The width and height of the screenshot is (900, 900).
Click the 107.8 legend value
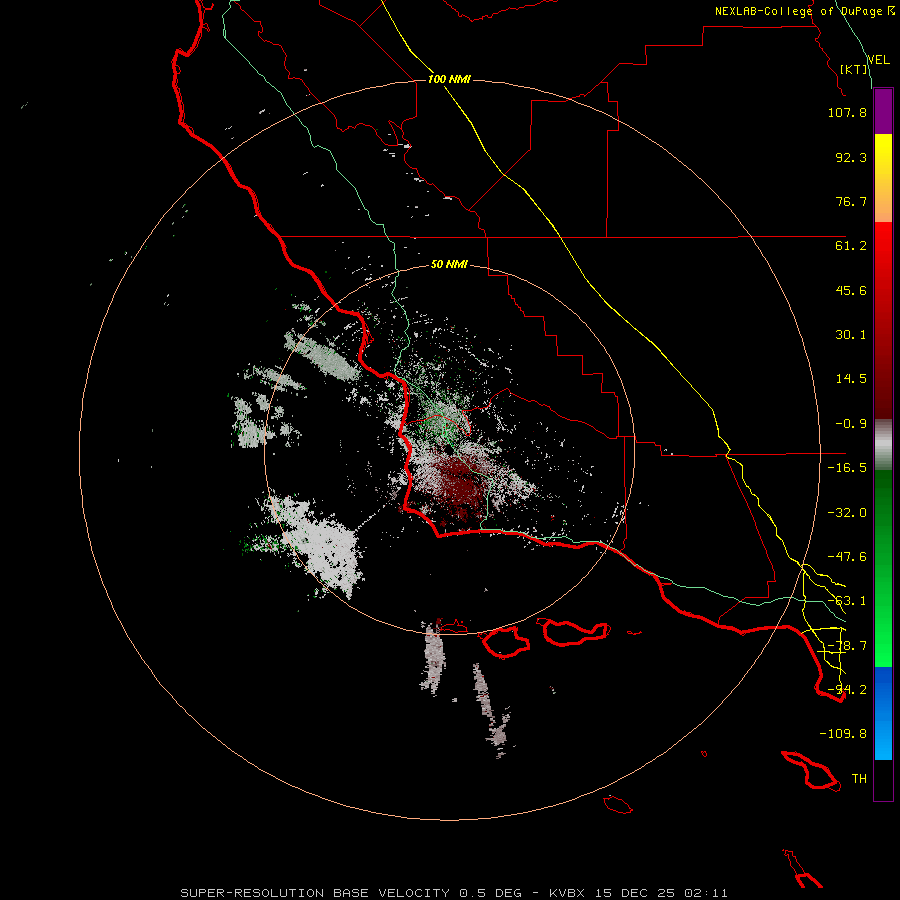[847, 112]
